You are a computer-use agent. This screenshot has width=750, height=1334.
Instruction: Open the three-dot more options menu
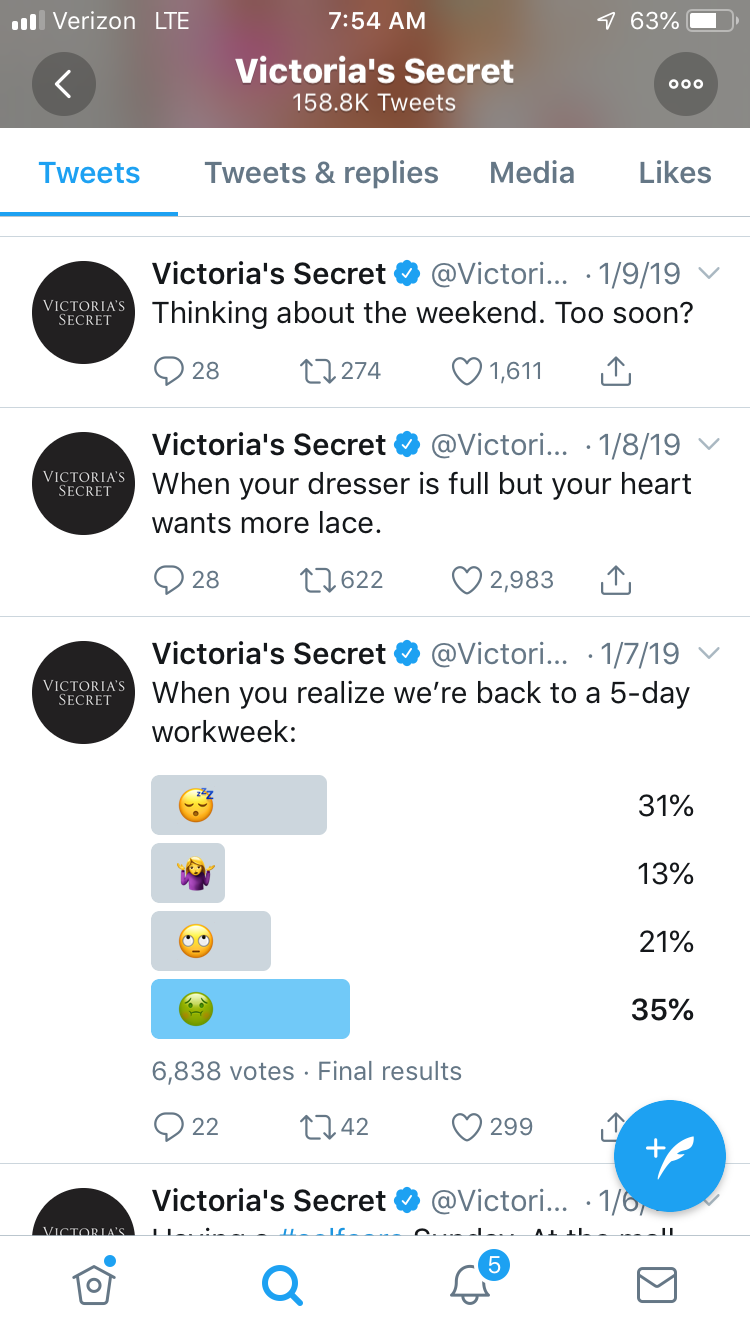click(686, 84)
